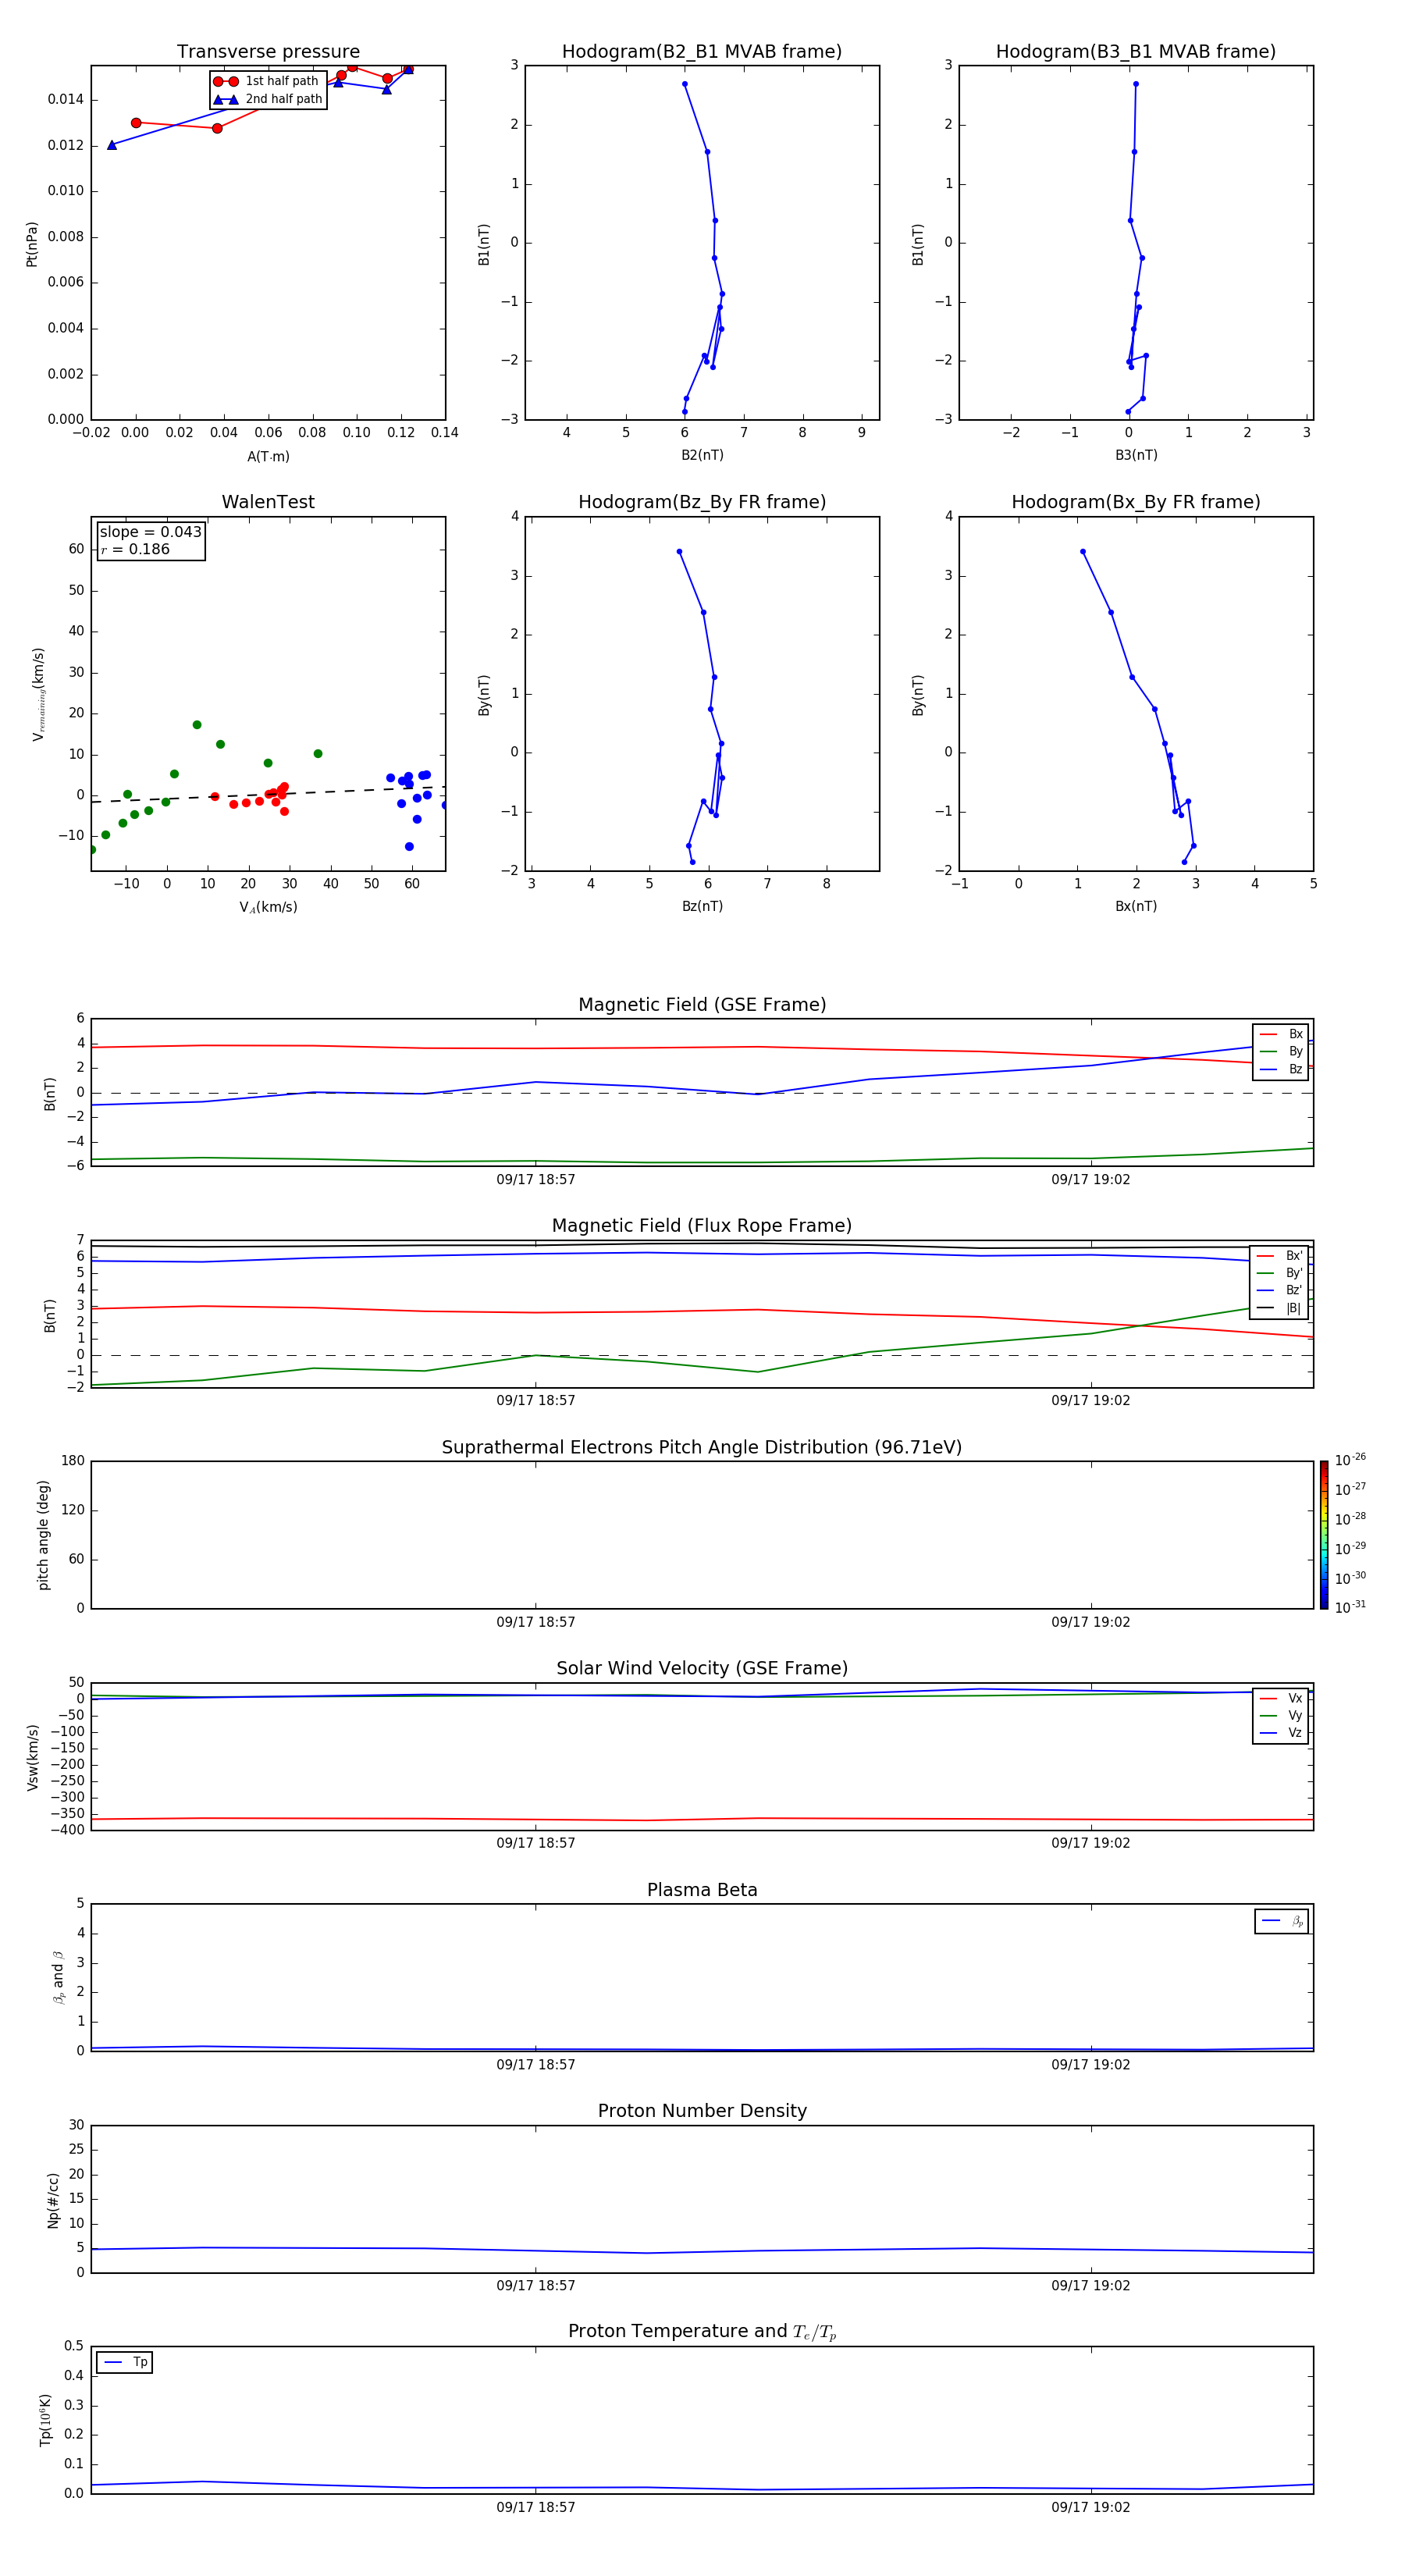This screenshot has width=1405, height=2576.
Task: Select "2nd half path" legend entry
Action: point(267,99)
